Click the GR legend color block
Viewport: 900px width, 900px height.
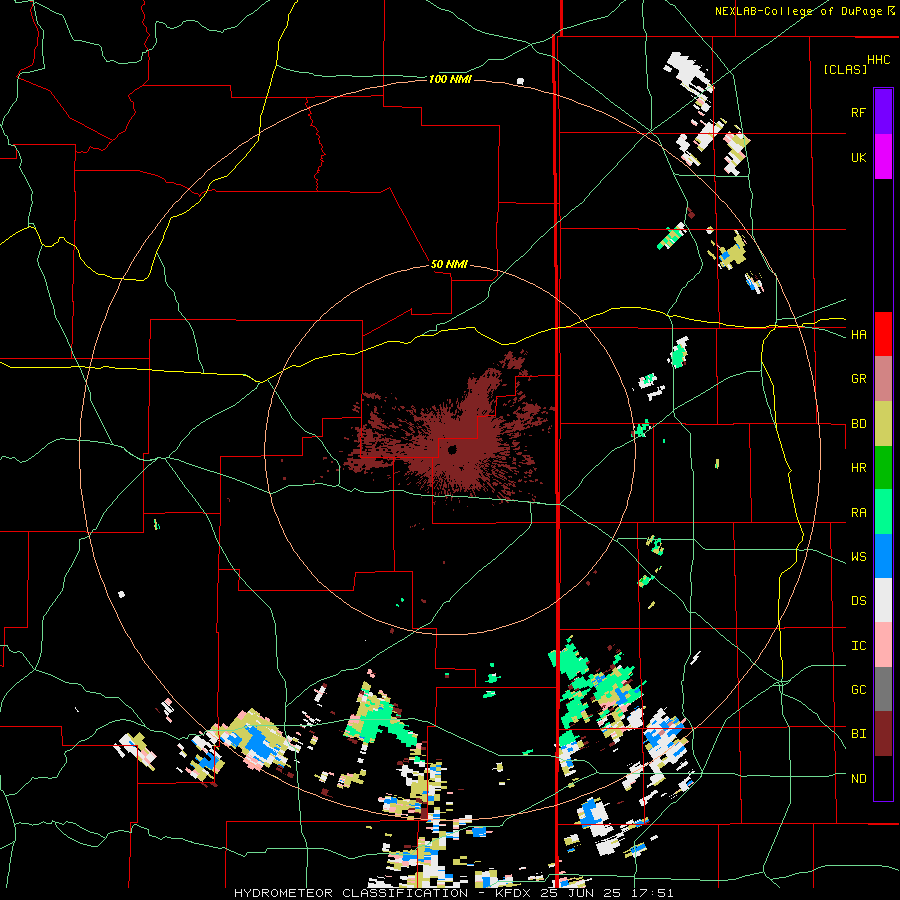pos(883,378)
